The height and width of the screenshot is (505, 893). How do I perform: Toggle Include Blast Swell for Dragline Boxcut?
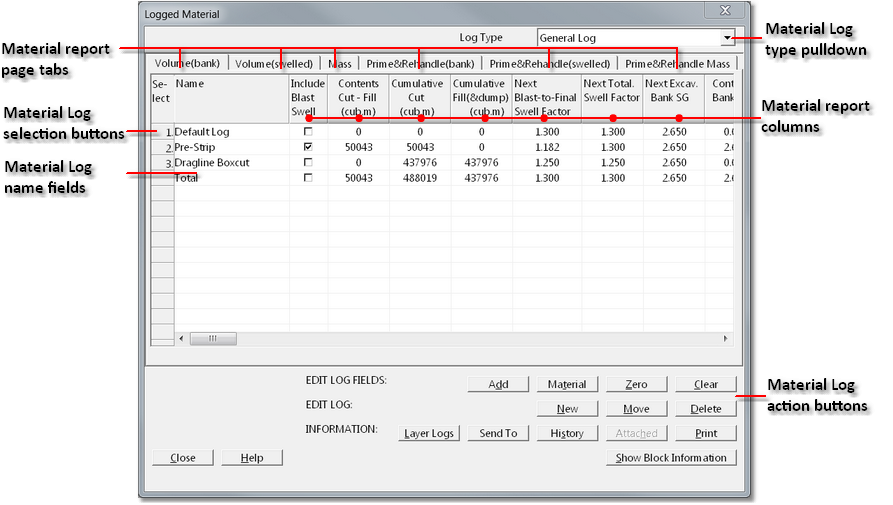click(308, 162)
